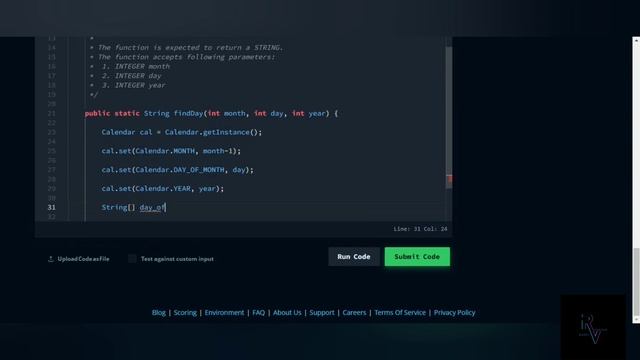Click the Calendar.DAY_OF_MONTH constant
Image resolution: width=640 pixels, height=360 pixels.
click(x=180, y=170)
